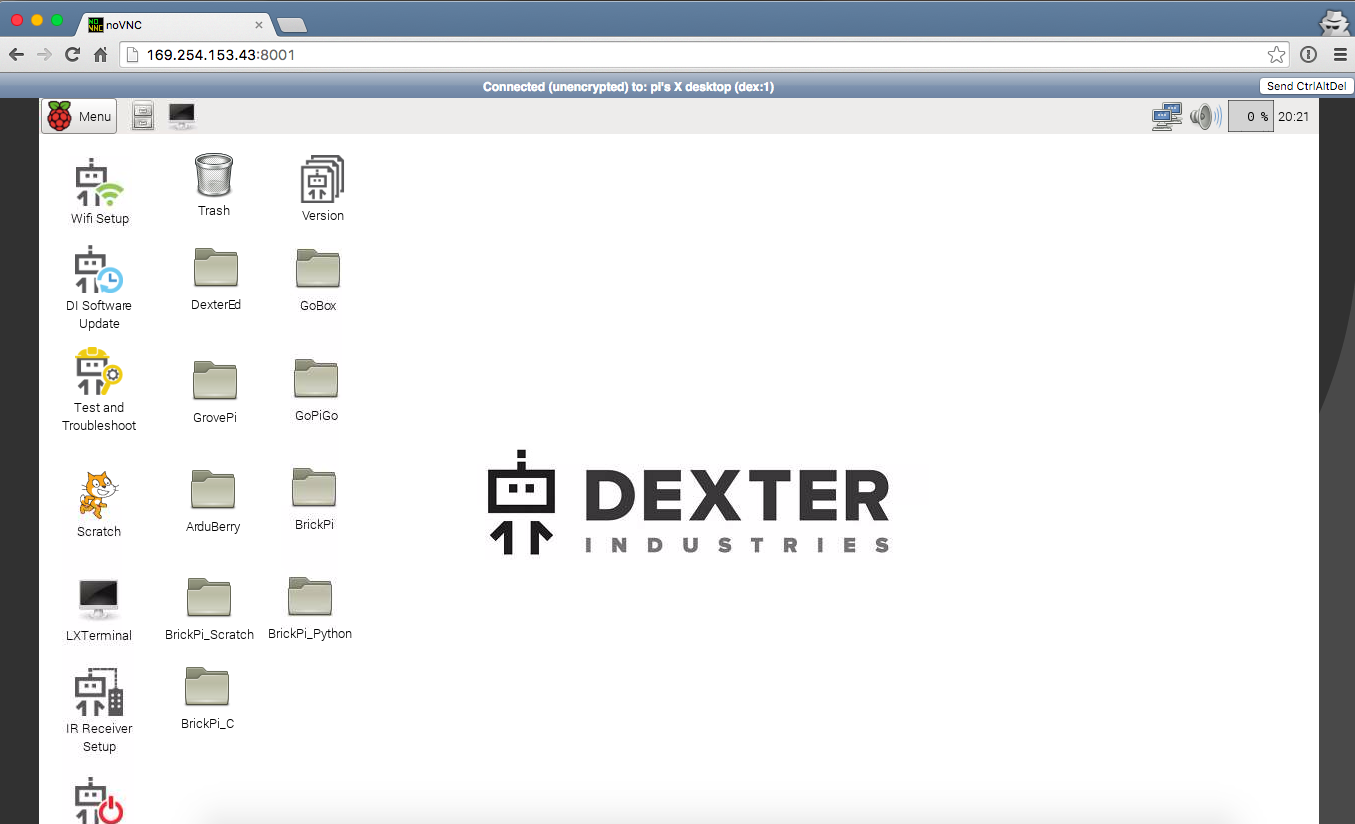Viewport: 1355px width, 824px height.
Task: Close the noVNC tab
Action: point(259,25)
